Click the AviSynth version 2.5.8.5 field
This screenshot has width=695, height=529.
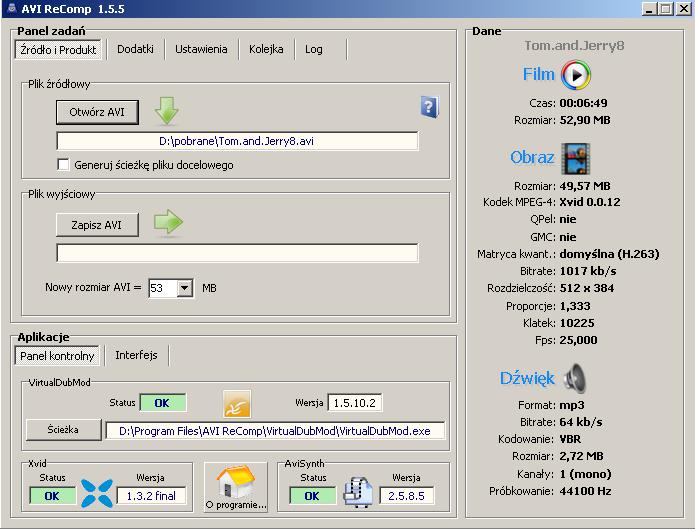pos(406,496)
